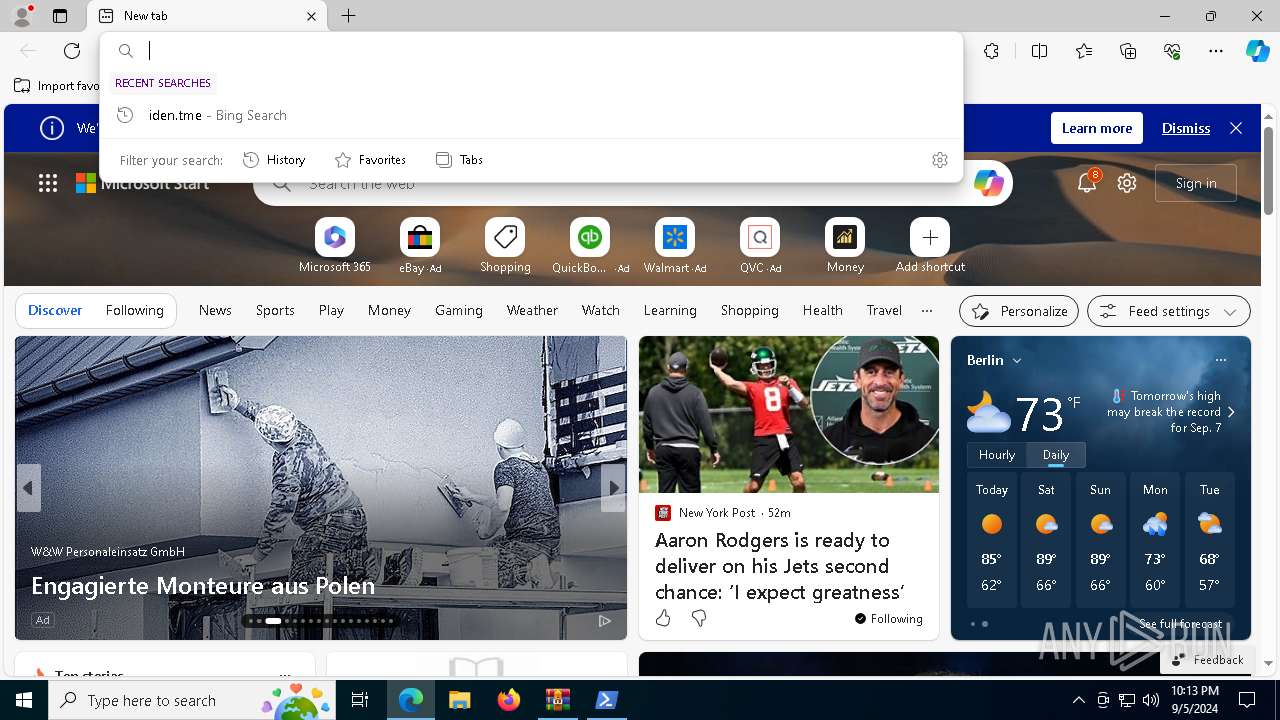
Task: Click the Personalize button
Action: click(x=1019, y=311)
